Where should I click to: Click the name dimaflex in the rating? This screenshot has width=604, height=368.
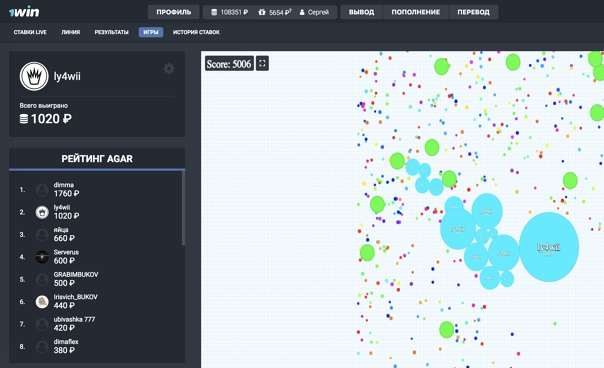(66, 341)
